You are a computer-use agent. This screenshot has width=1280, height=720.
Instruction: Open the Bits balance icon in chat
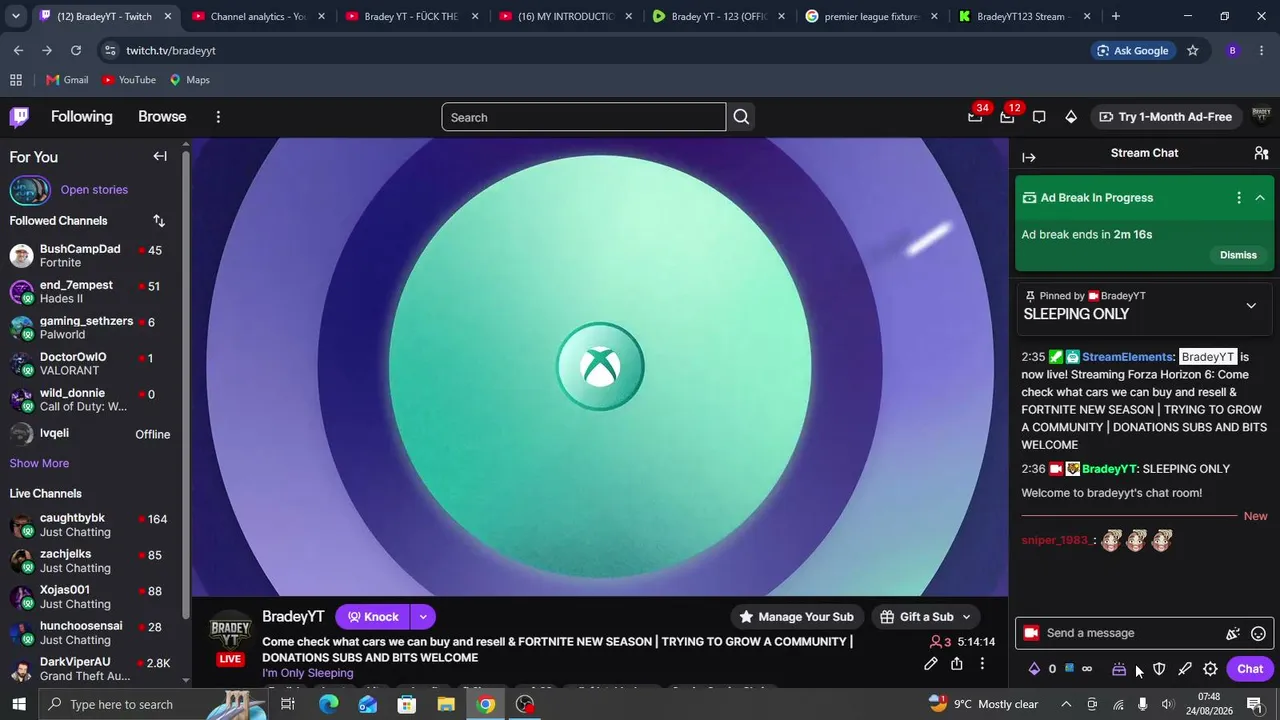(1034, 669)
